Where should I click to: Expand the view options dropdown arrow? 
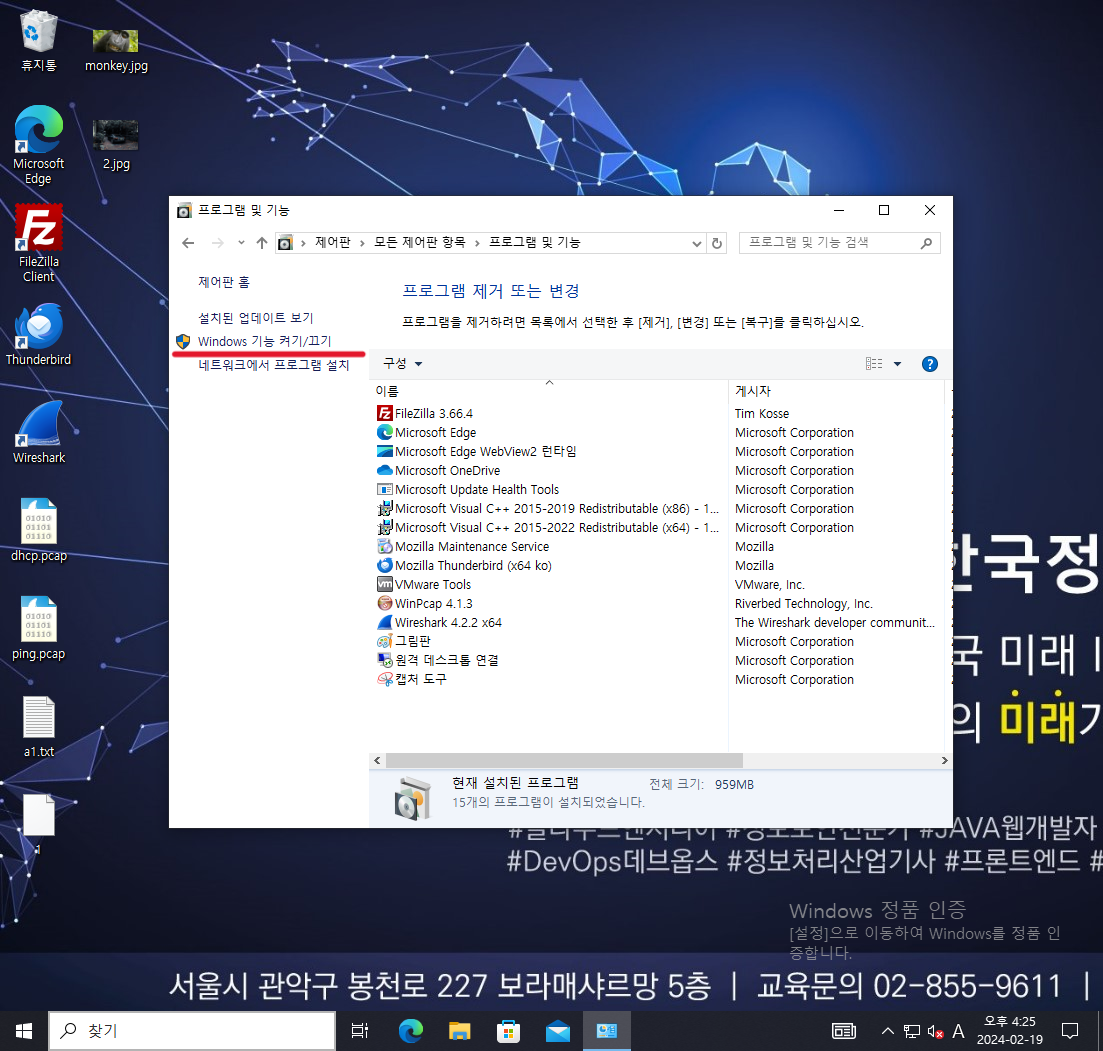click(898, 364)
